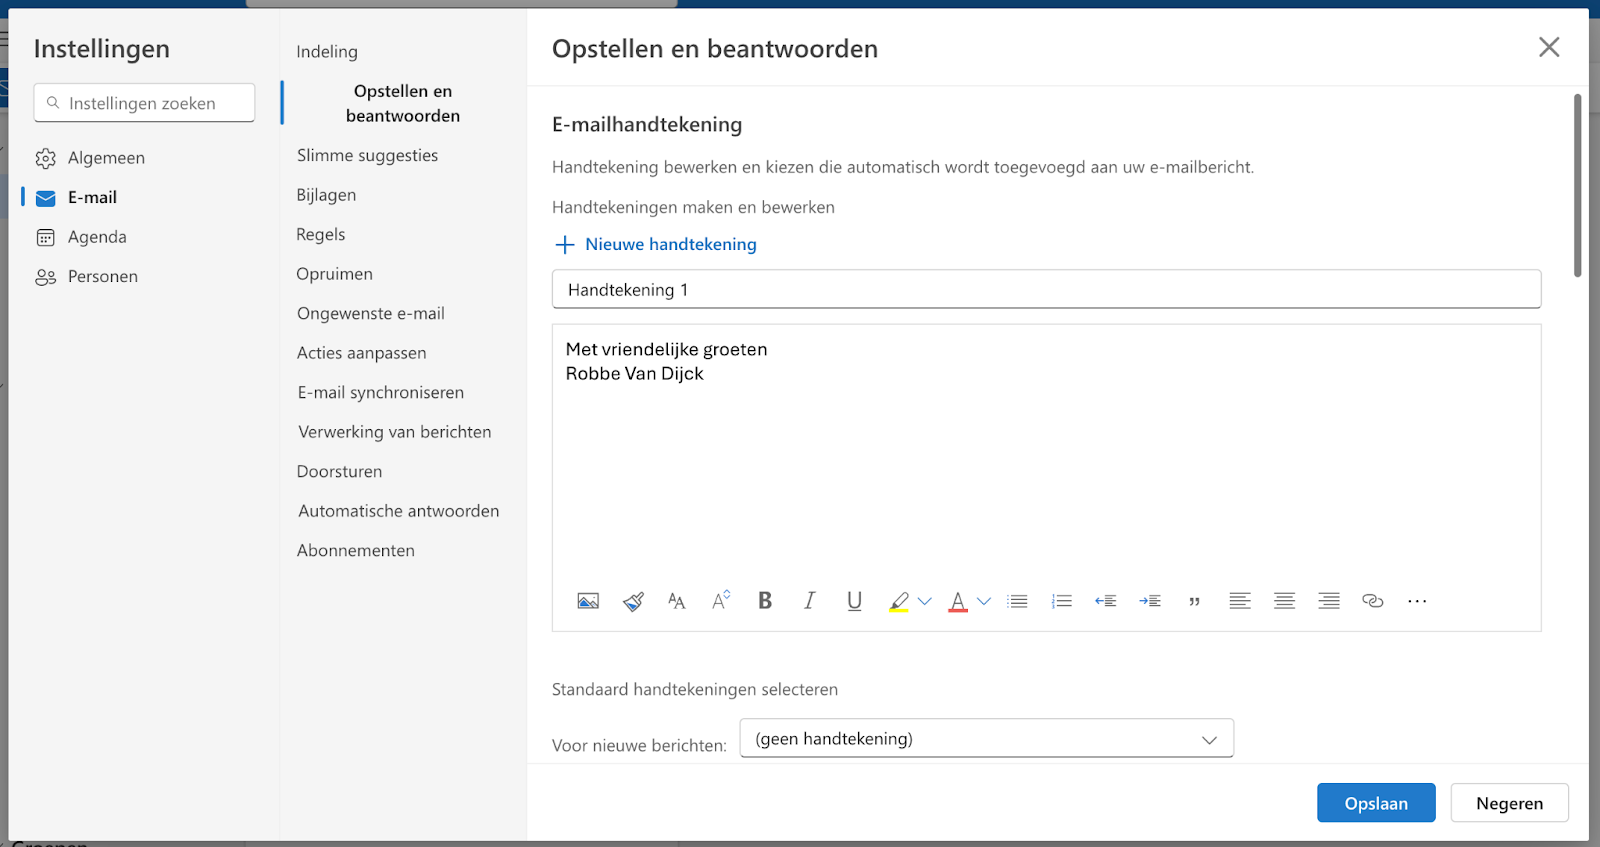The height and width of the screenshot is (847, 1600).
Task: Center the signature text
Action: [1284, 601]
